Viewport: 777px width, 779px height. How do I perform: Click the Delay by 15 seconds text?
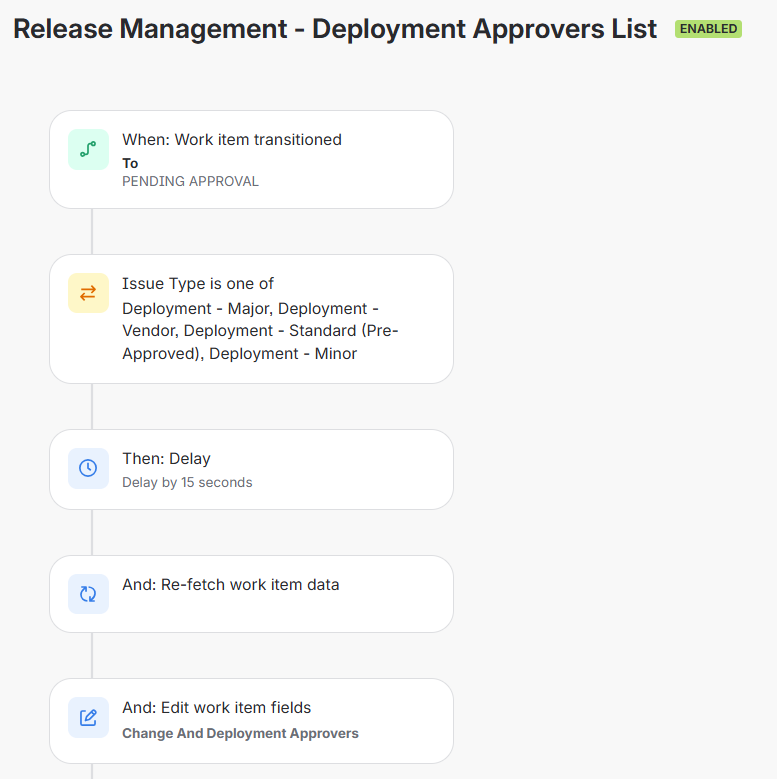coord(187,482)
